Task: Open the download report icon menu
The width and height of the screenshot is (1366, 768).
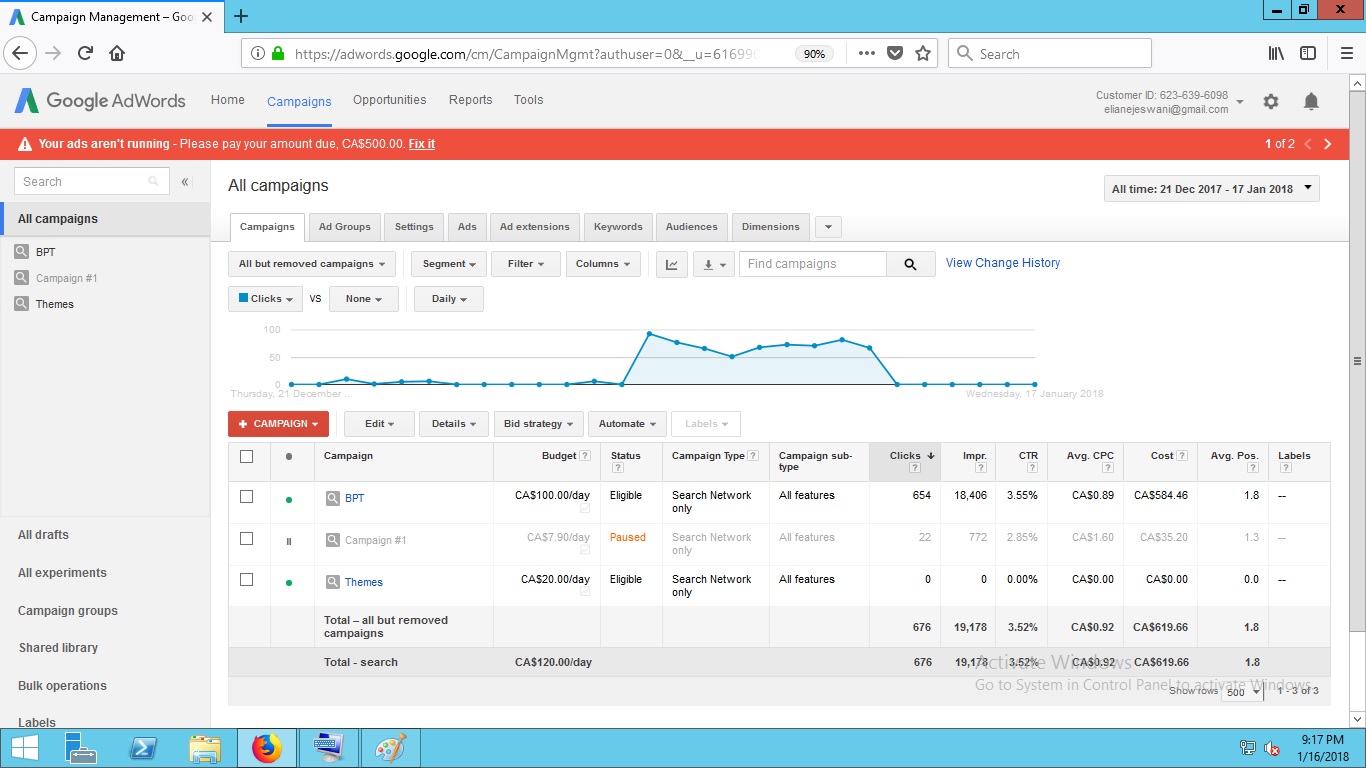Action: (713, 264)
